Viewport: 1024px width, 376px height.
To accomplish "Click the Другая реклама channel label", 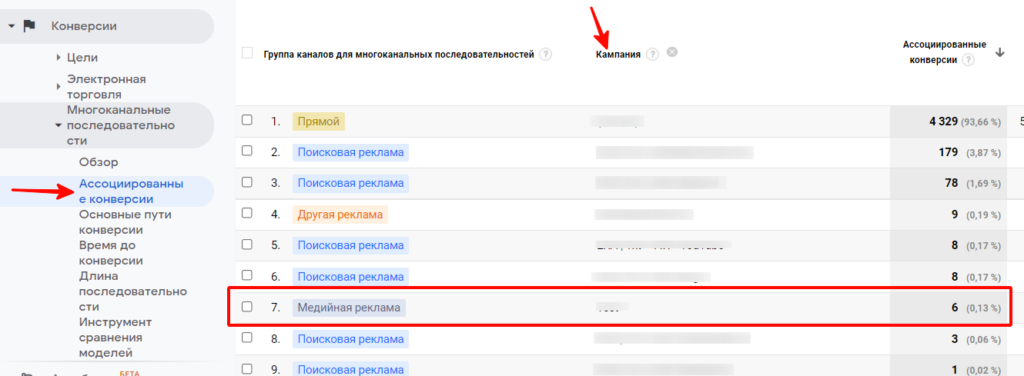I will (x=340, y=214).
